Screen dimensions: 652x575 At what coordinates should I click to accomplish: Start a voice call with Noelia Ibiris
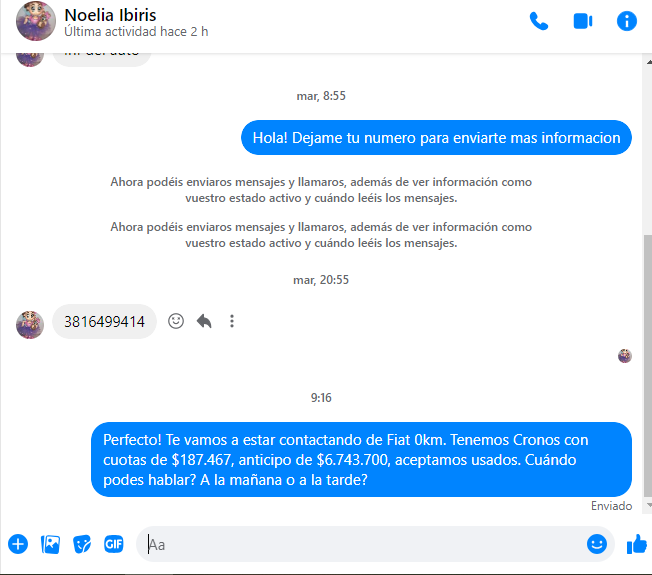(x=539, y=21)
